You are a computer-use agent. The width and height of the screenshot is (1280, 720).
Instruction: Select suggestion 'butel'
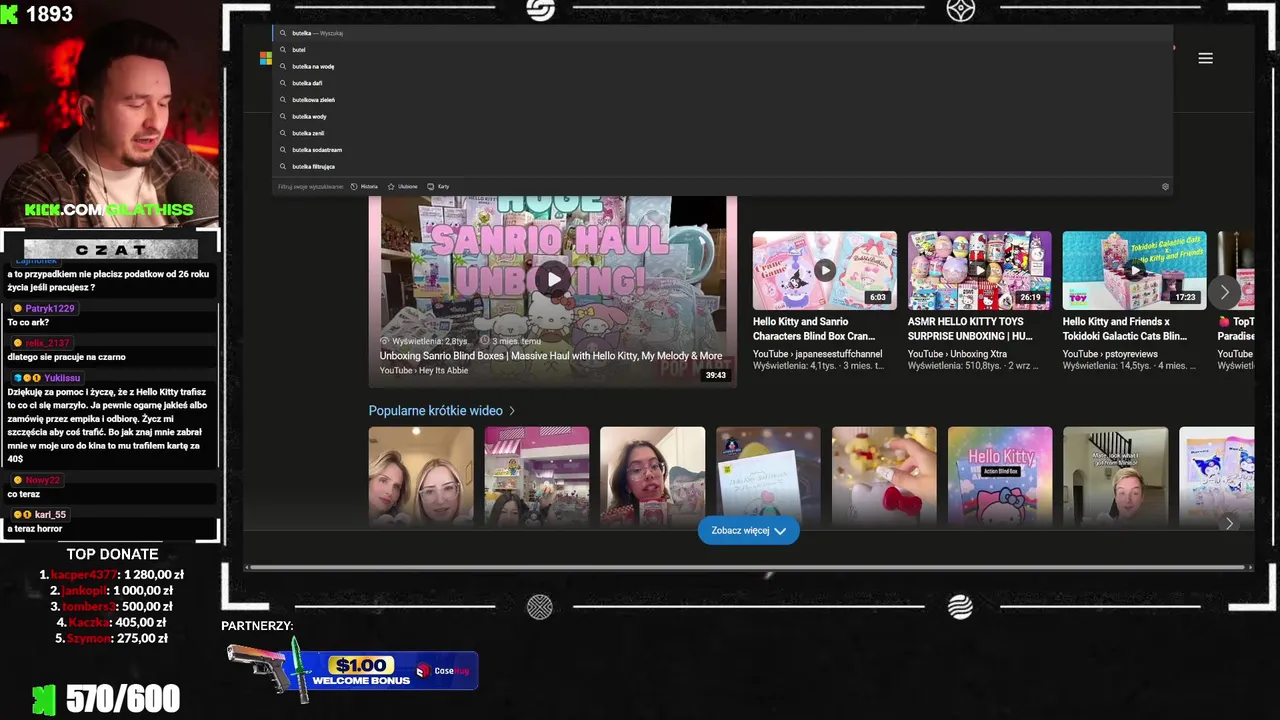pyautogui.click(x=722, y=49)
